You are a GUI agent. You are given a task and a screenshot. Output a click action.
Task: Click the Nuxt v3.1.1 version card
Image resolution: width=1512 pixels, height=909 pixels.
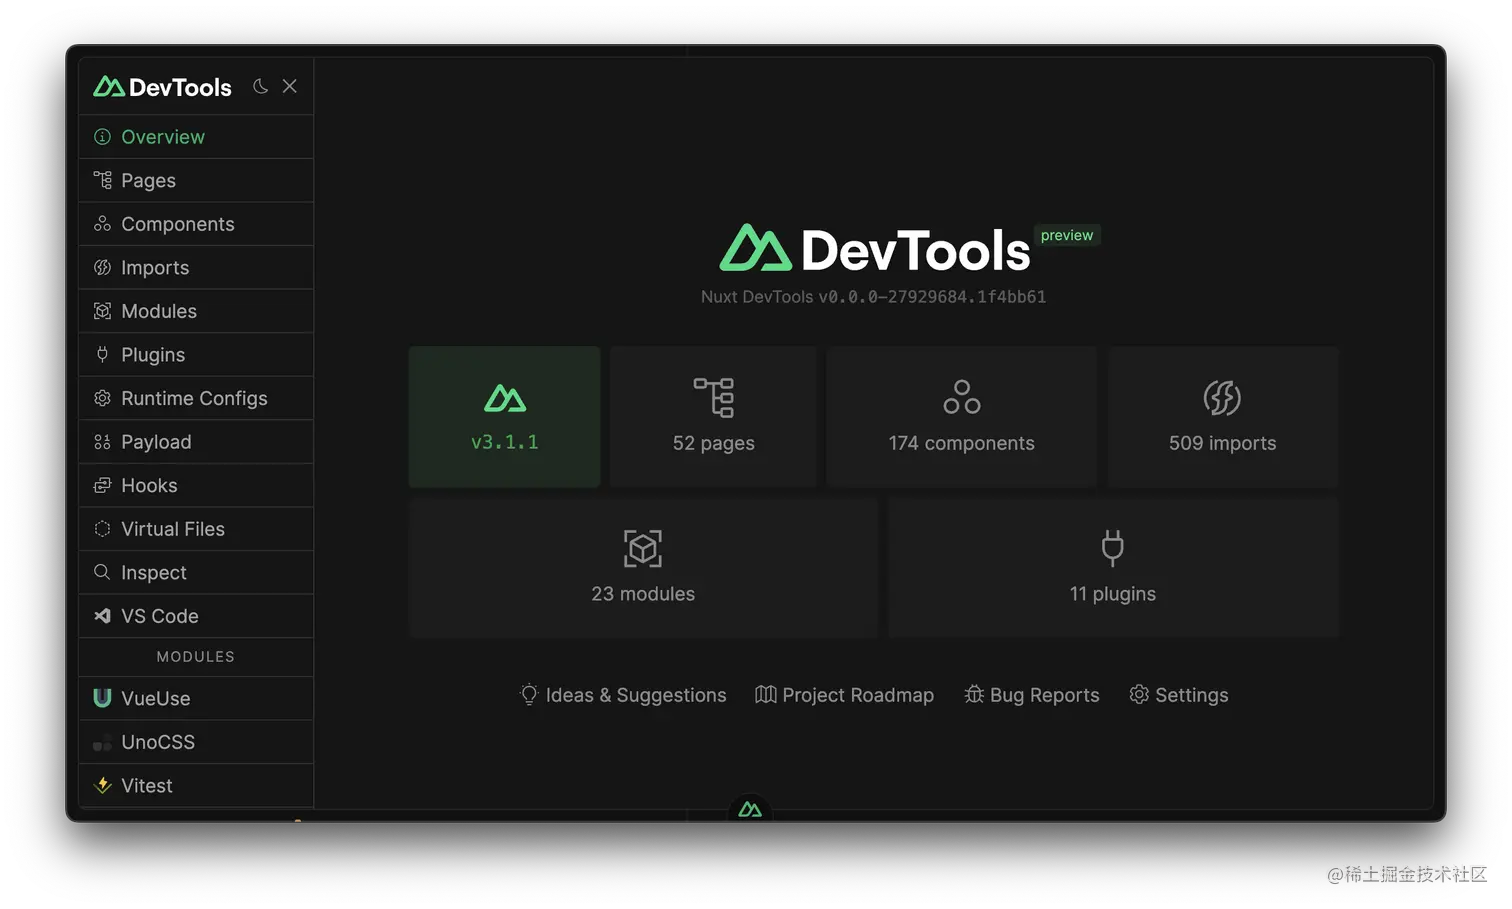[504, 417]
